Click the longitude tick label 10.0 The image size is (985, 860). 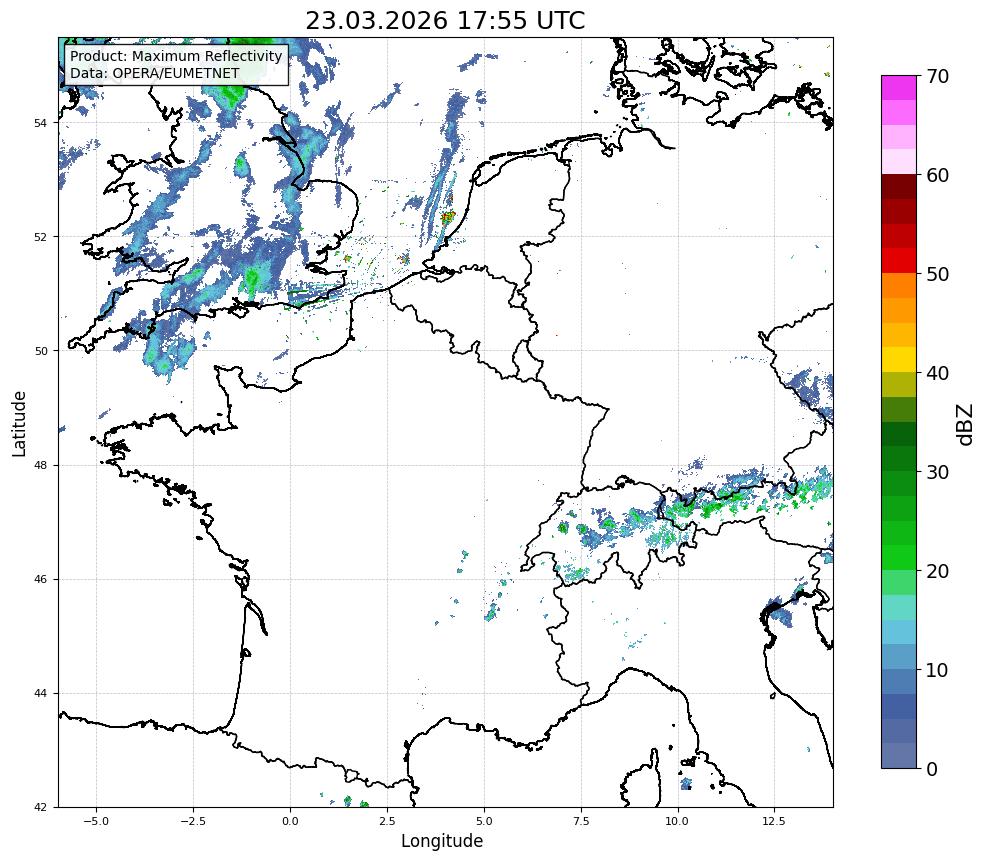point(677,821)
